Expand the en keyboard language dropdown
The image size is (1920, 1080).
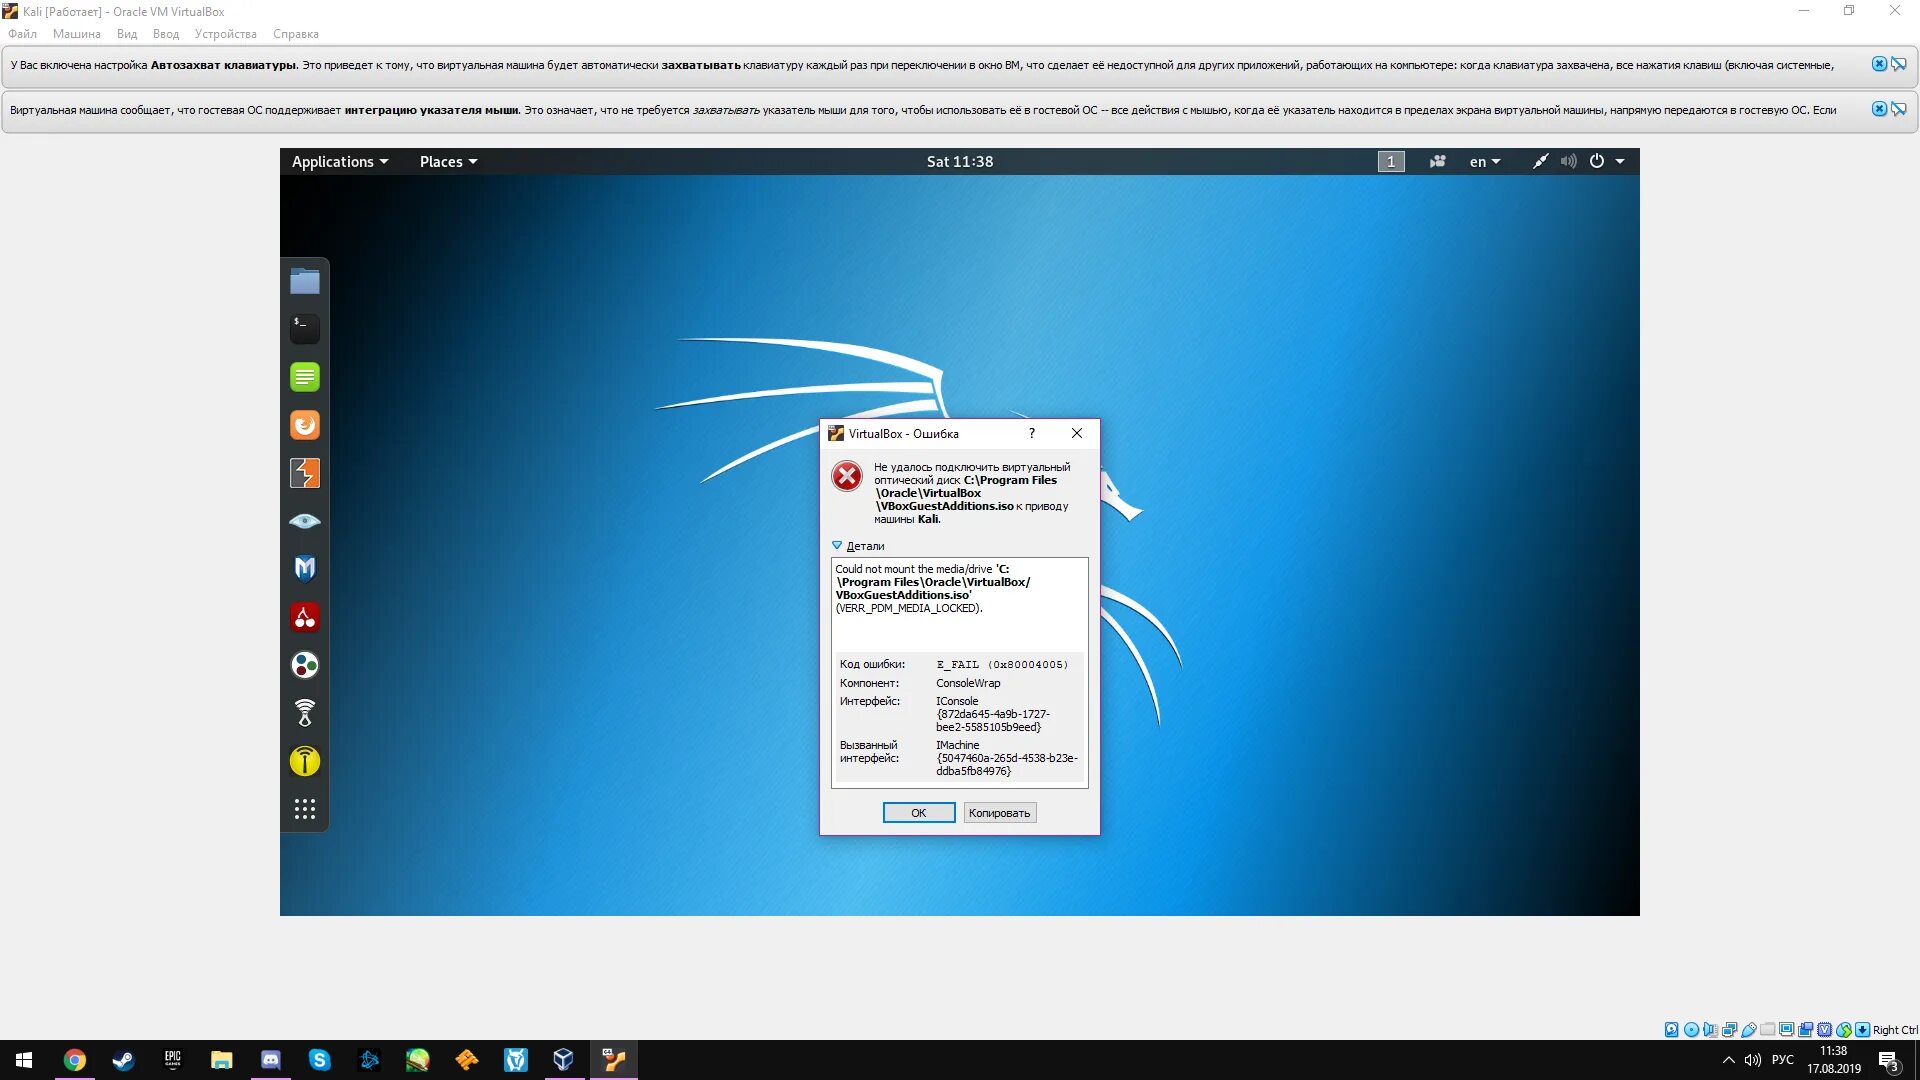(1484, 162)
